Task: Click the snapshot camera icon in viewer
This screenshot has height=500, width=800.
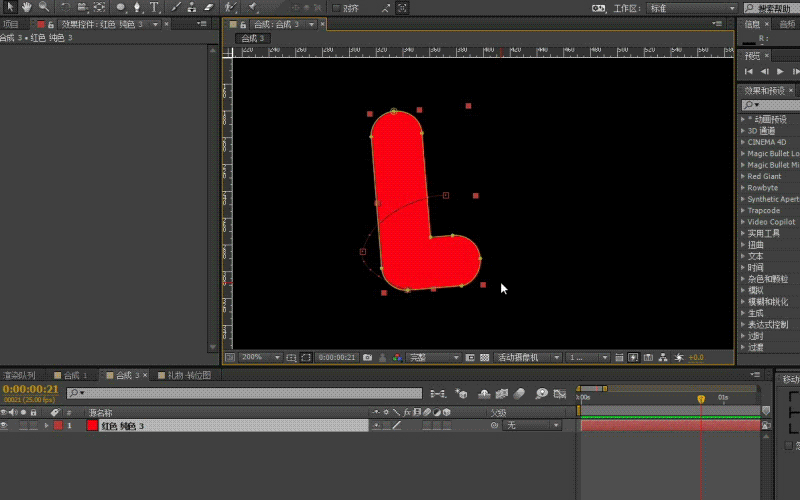Action: pyautogui.click(x=368, y=357)
